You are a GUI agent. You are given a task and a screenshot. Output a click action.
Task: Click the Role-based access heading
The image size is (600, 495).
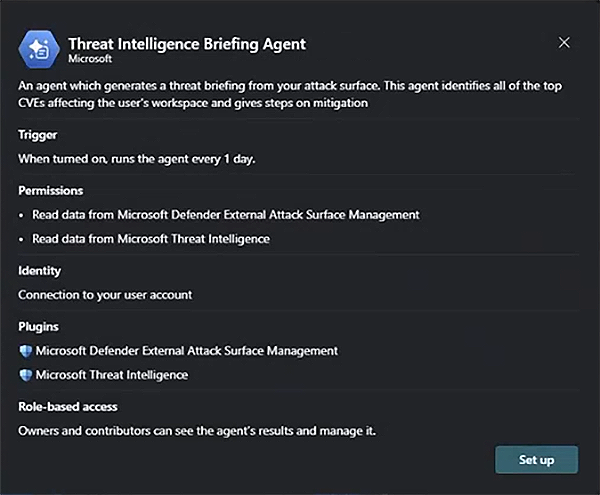68,406
